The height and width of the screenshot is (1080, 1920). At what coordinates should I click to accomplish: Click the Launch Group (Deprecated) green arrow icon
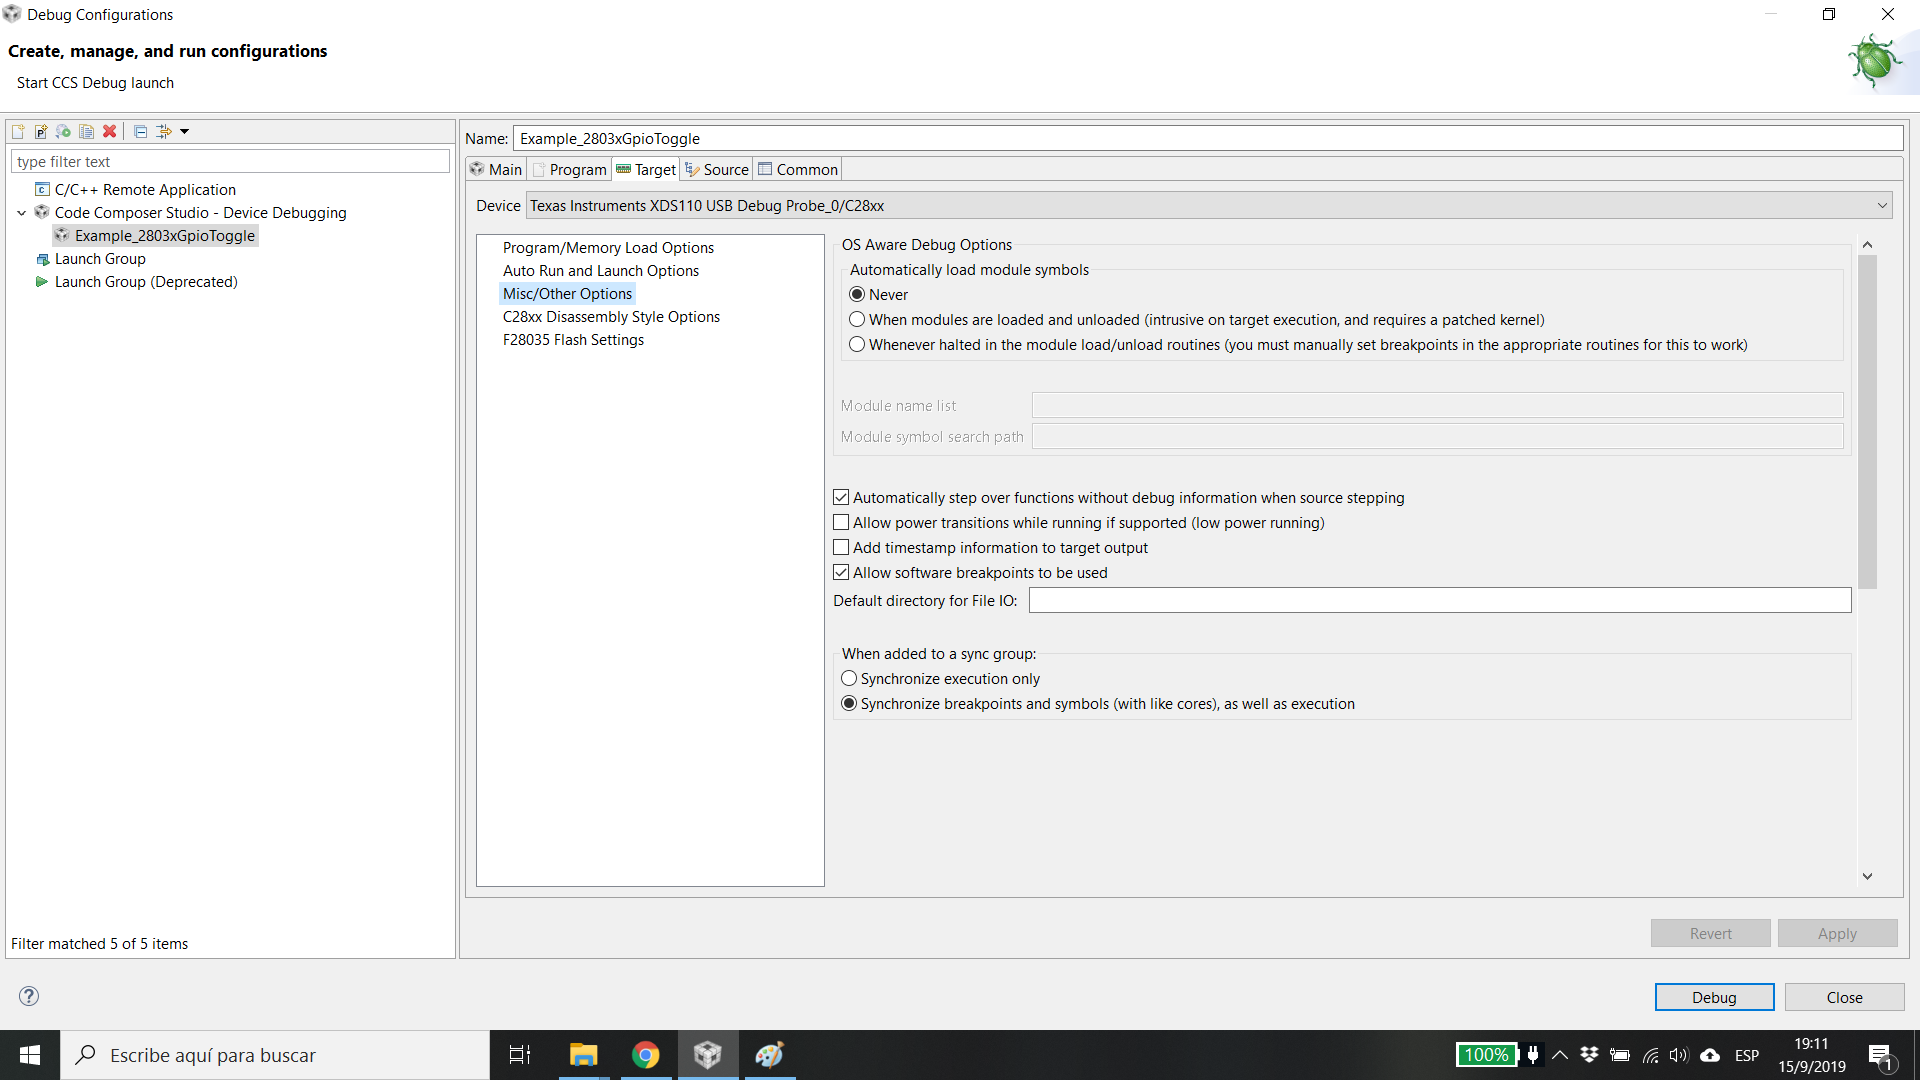tap(42, 282)
